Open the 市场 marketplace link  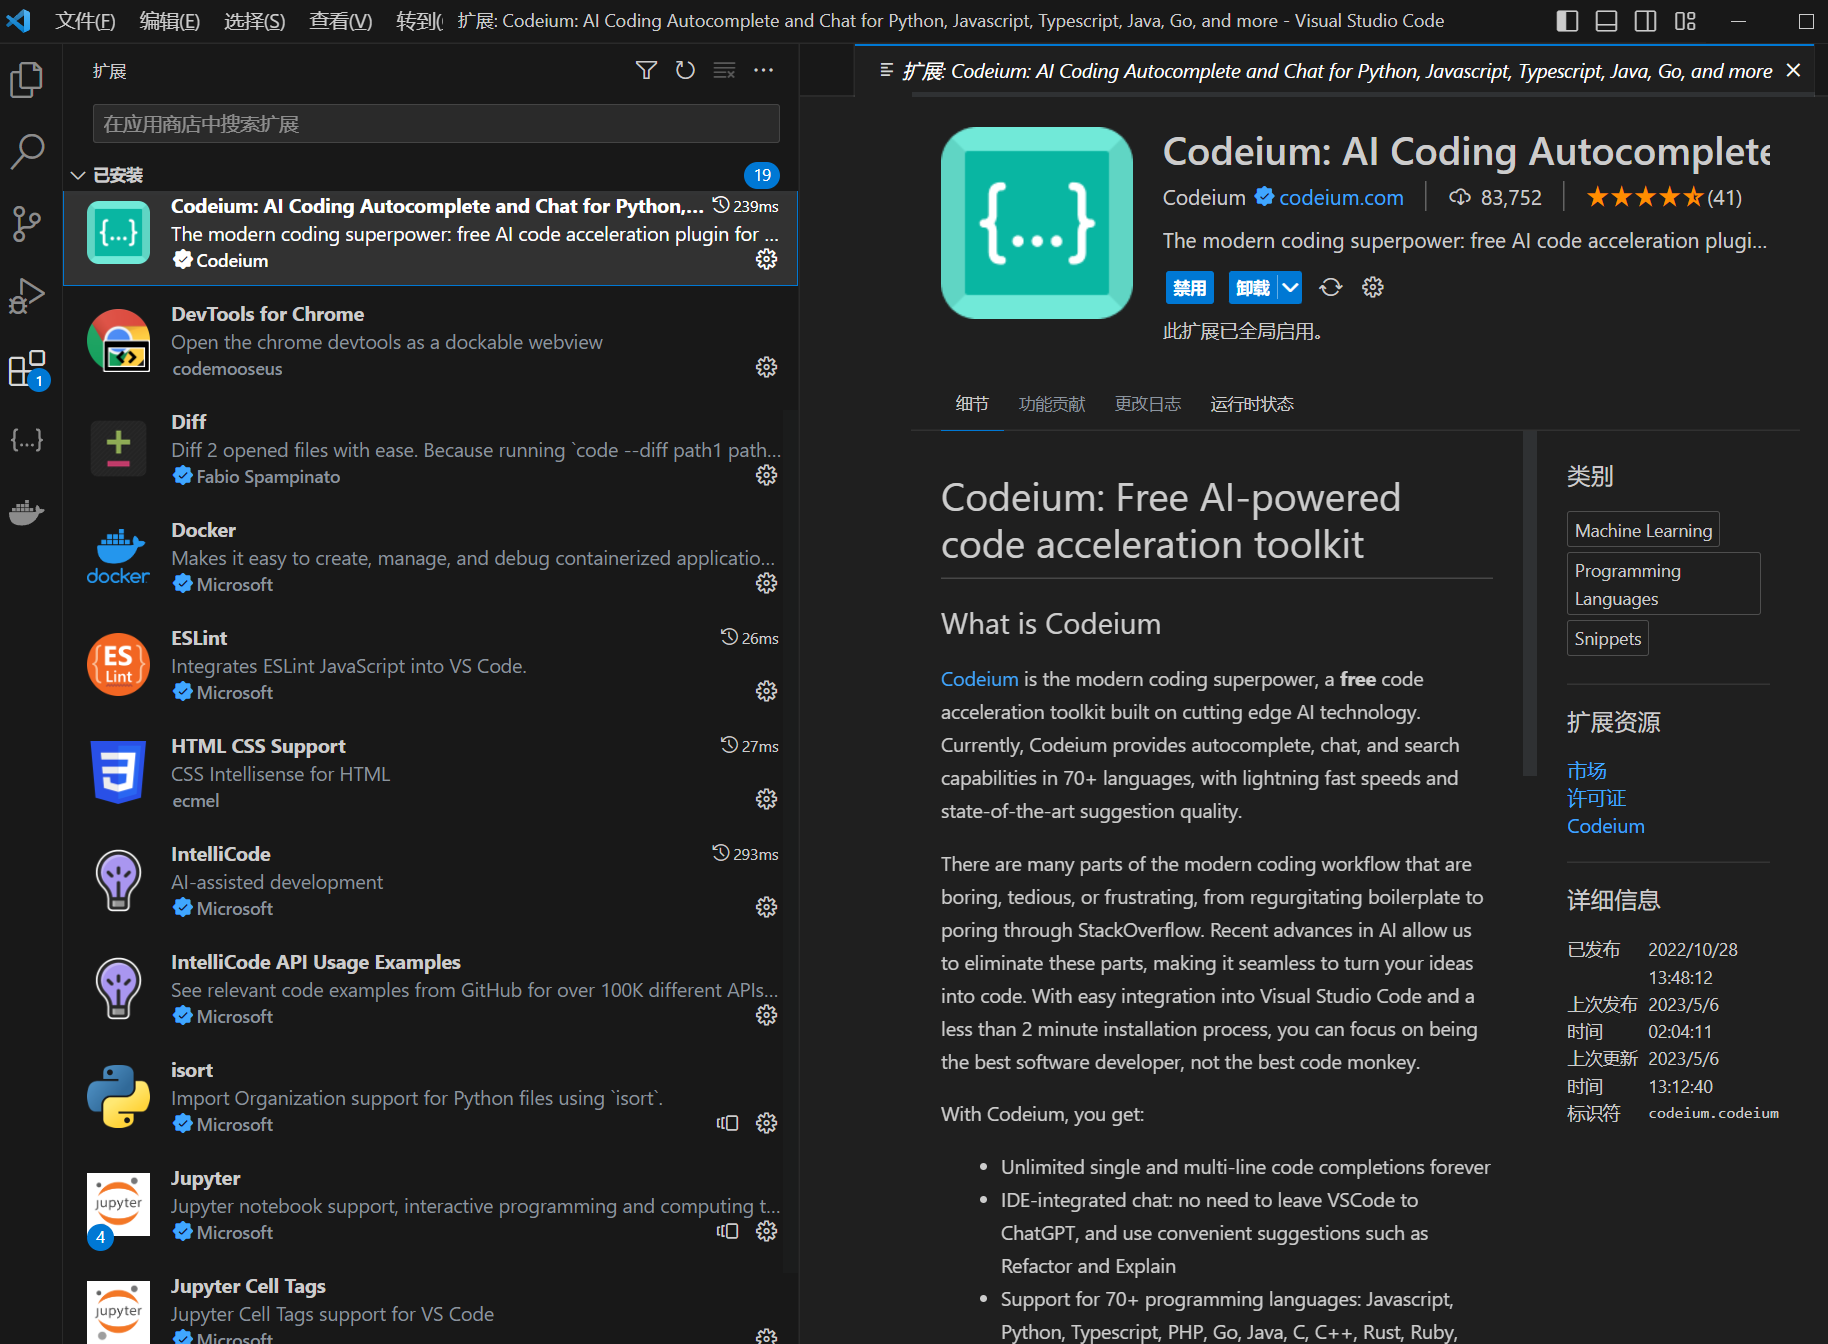tap(1586, 770)
